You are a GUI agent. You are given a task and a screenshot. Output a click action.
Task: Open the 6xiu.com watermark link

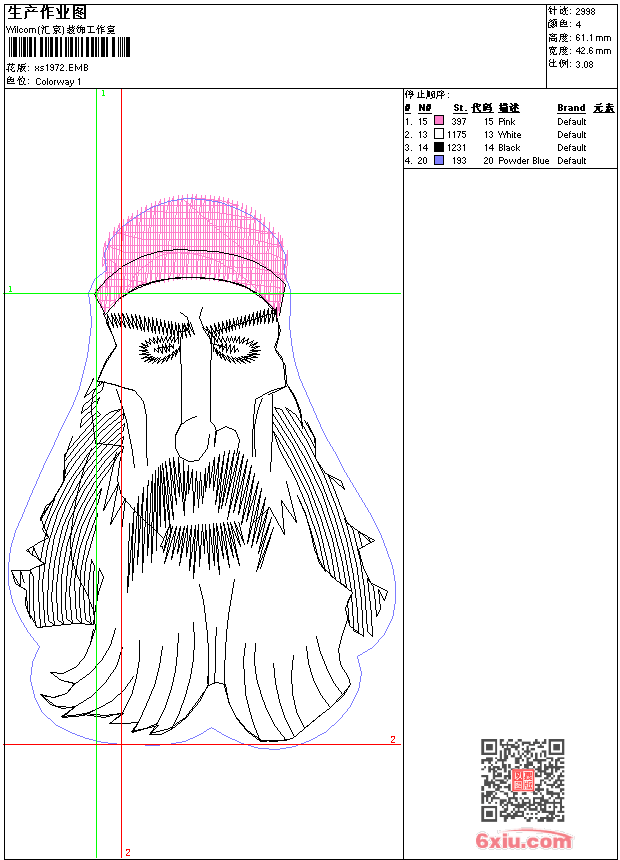pyautogui.click(x=524, y=841)
